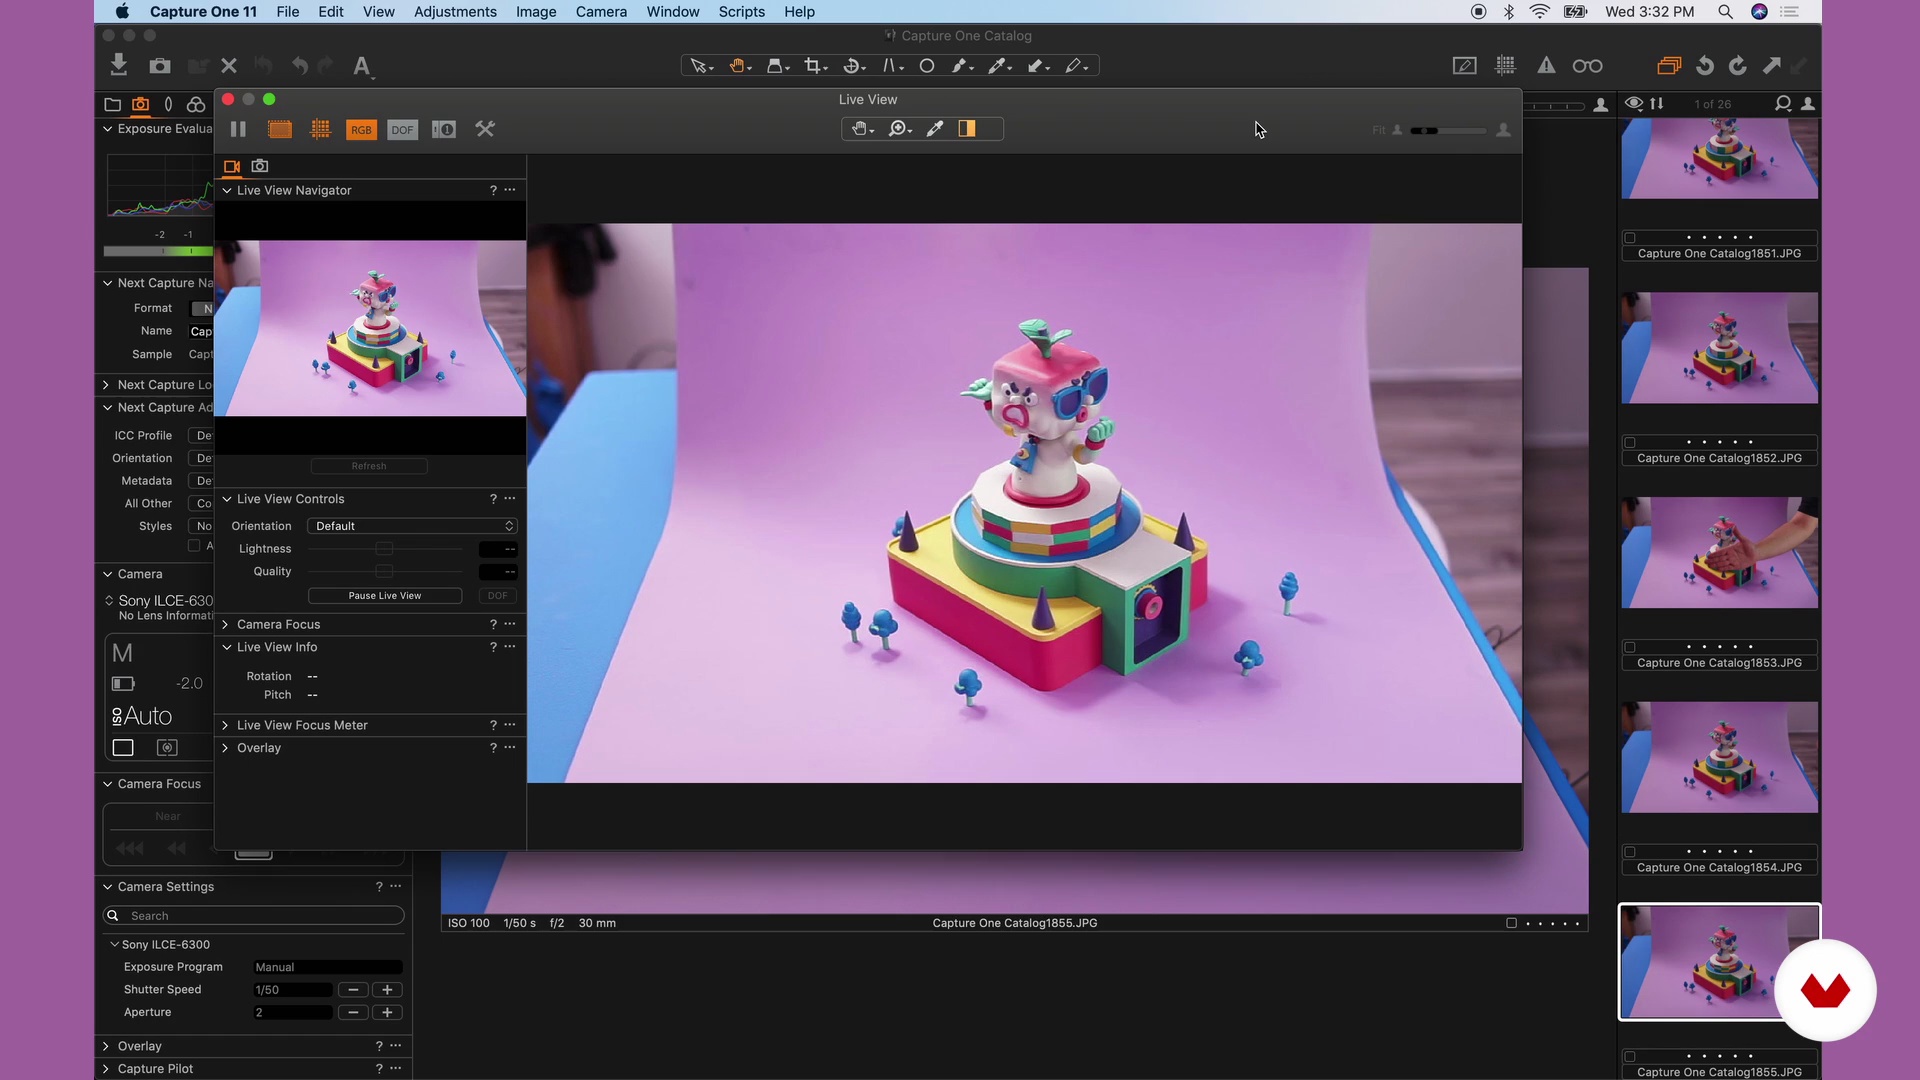
Task: Select the Crop tool in the main toolbar
Action: point(813,66)
